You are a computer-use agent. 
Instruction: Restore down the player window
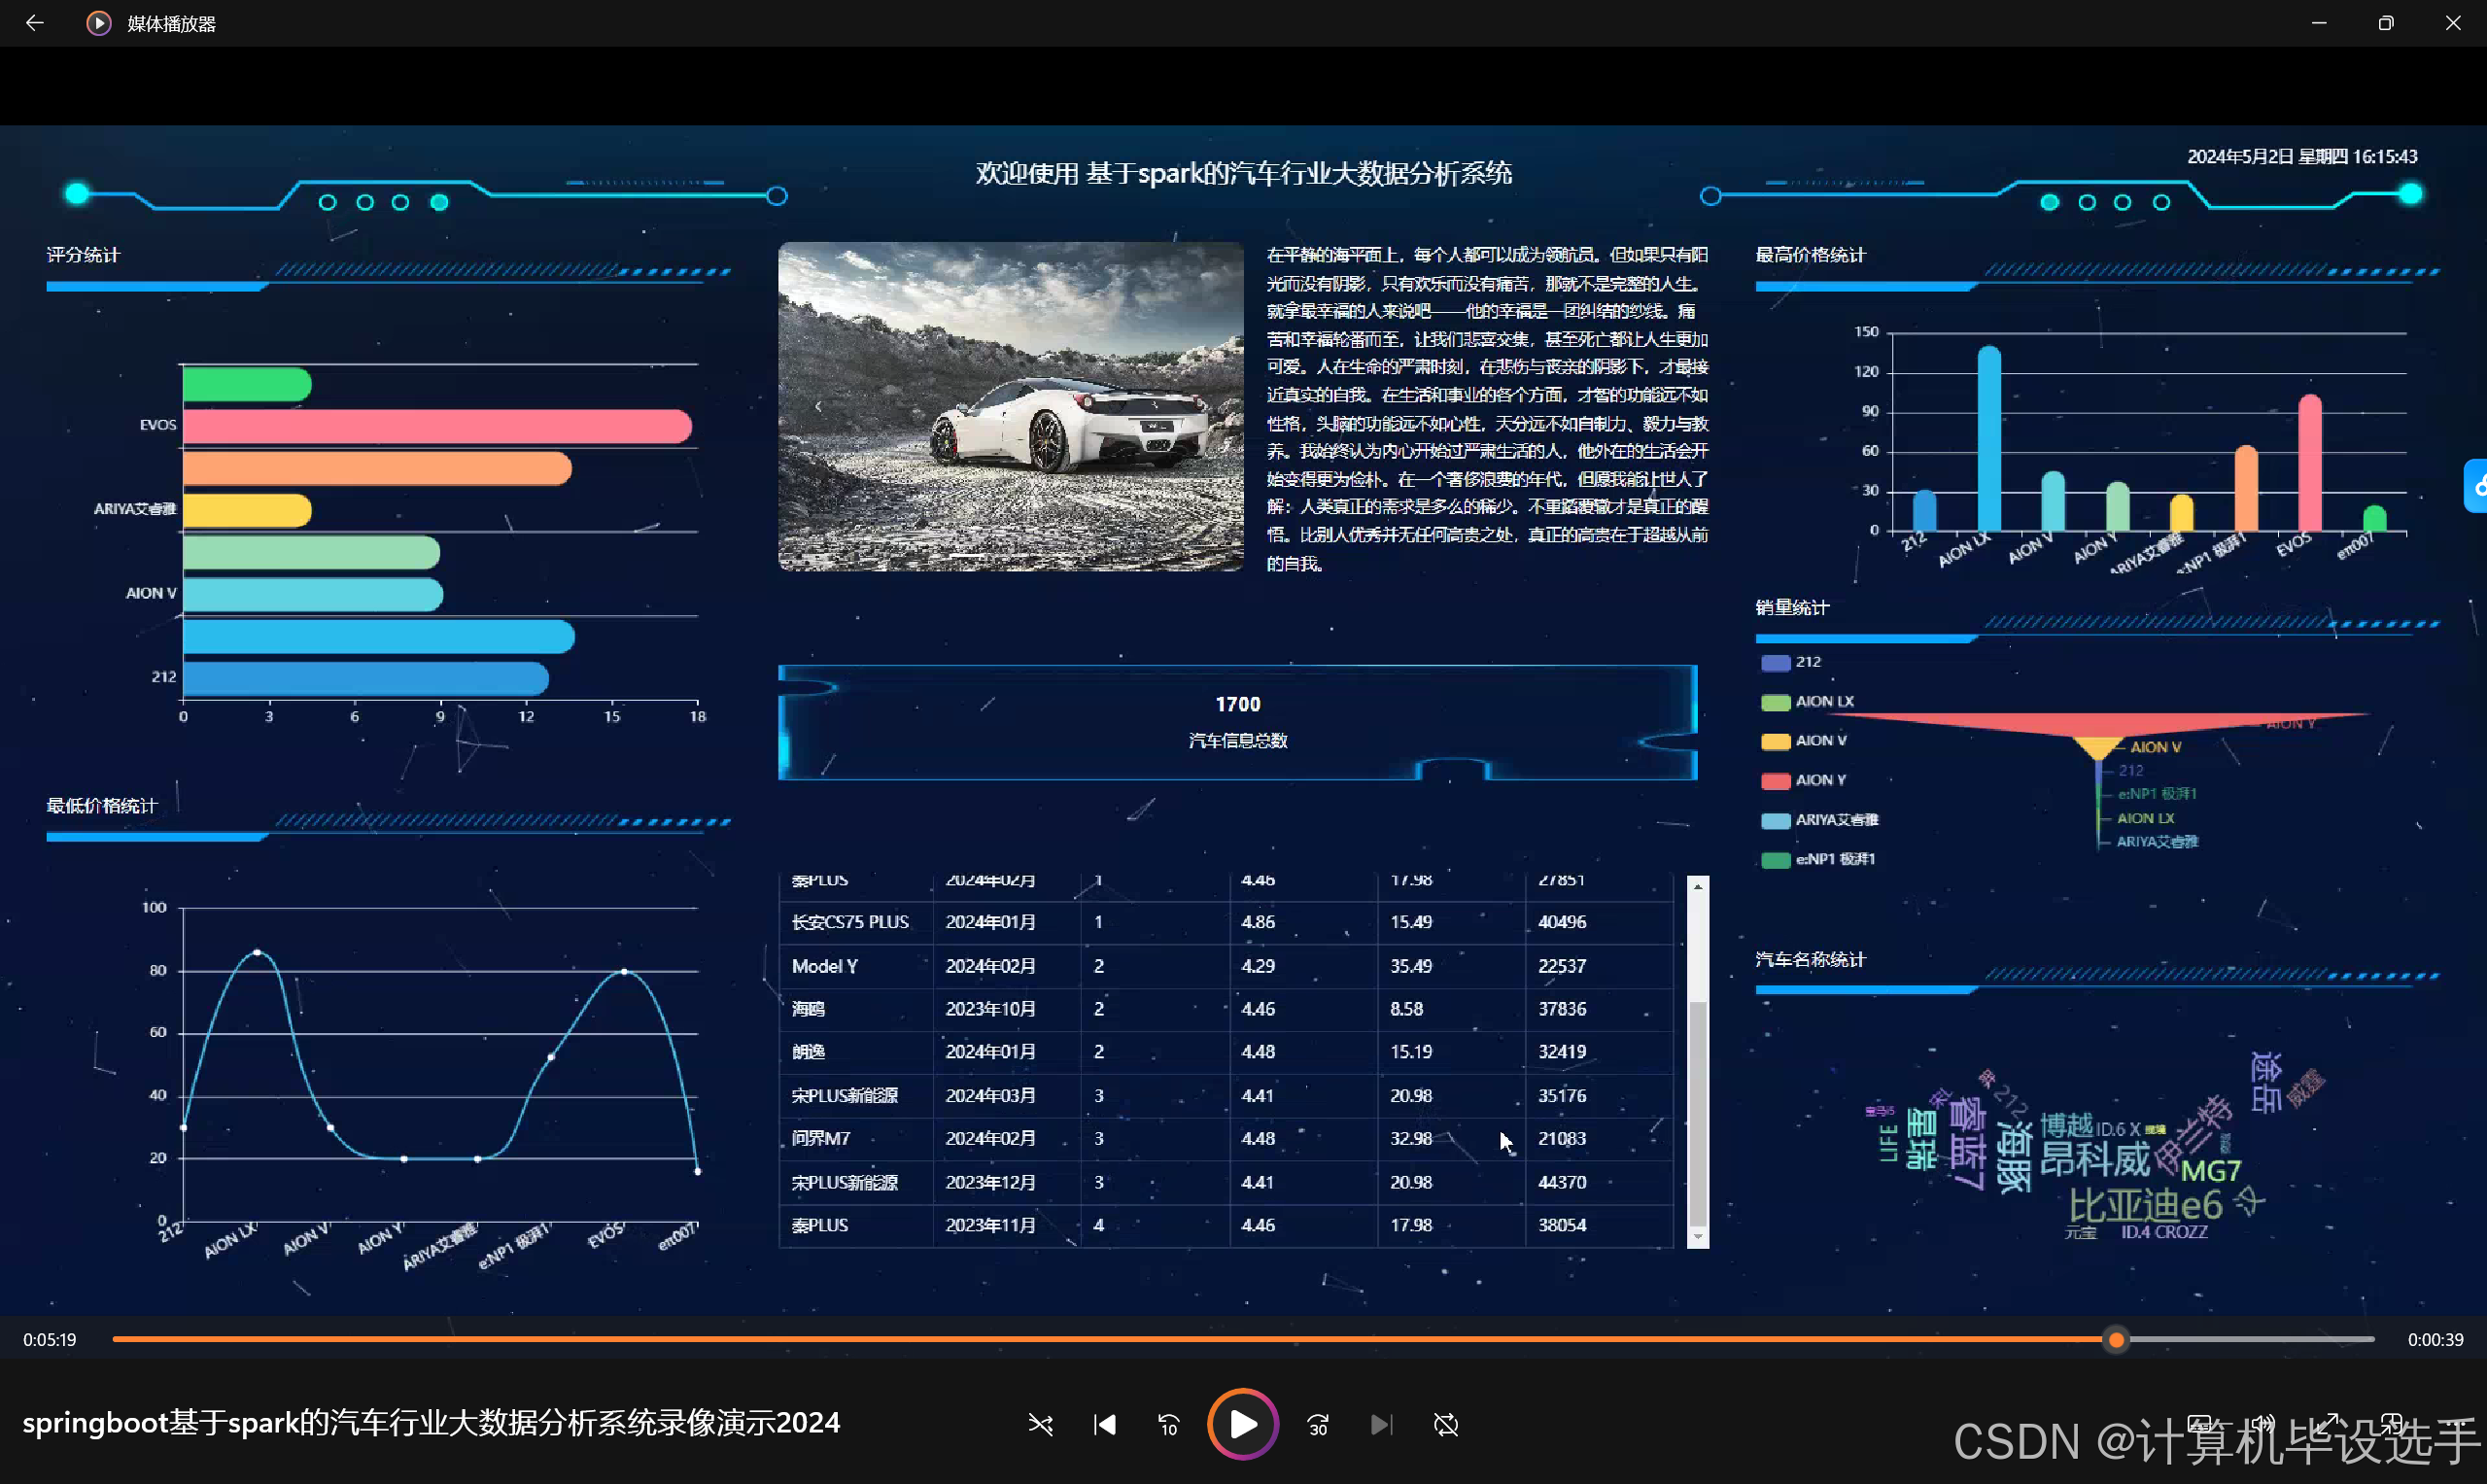tap(2385, 23)
